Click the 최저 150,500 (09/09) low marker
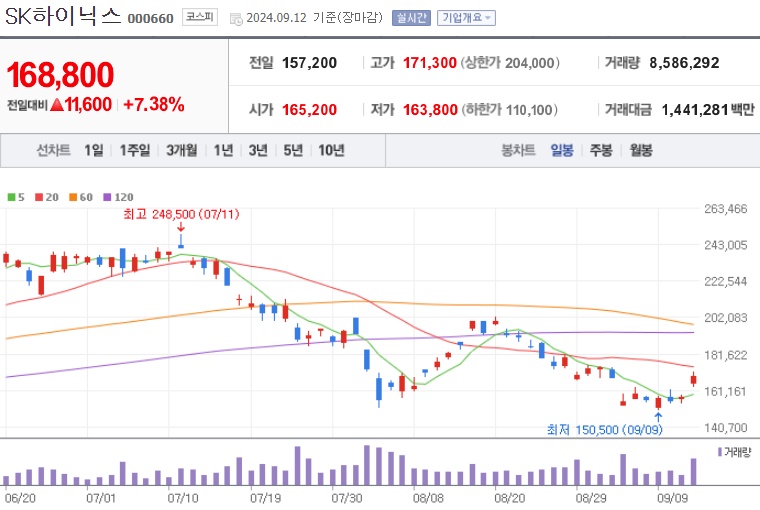 (604, 430)
